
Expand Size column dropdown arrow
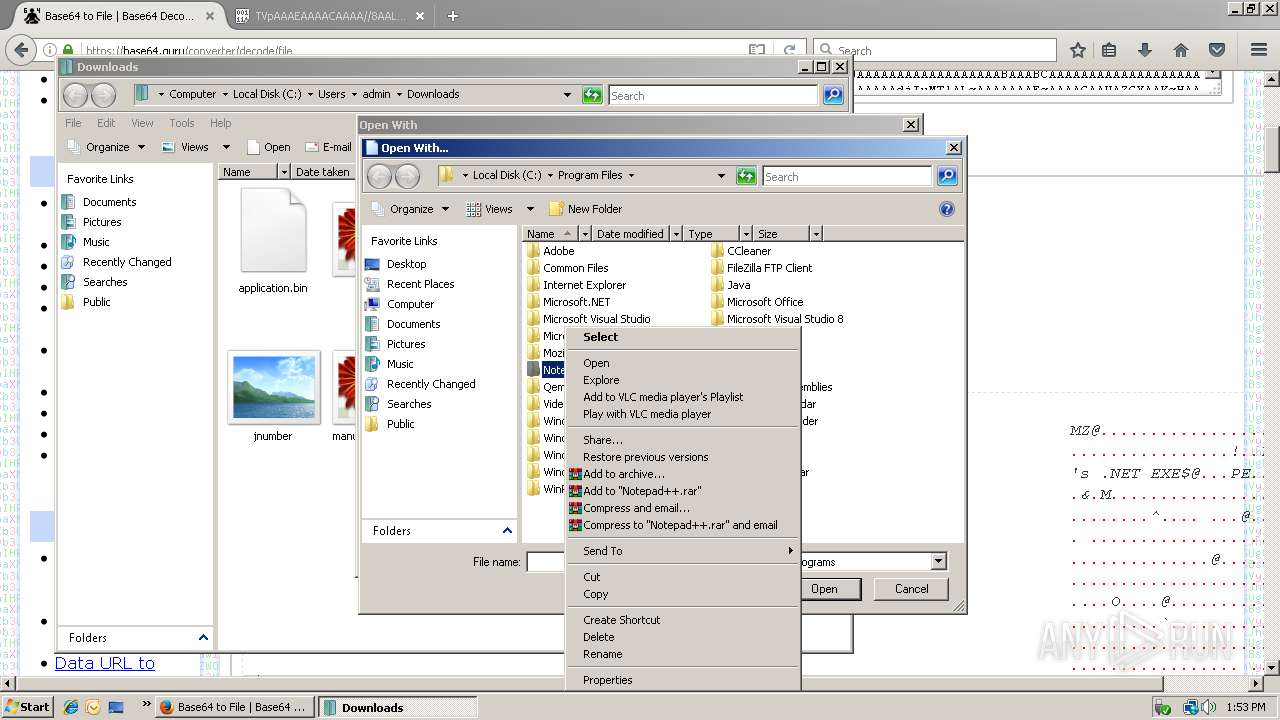816,234
